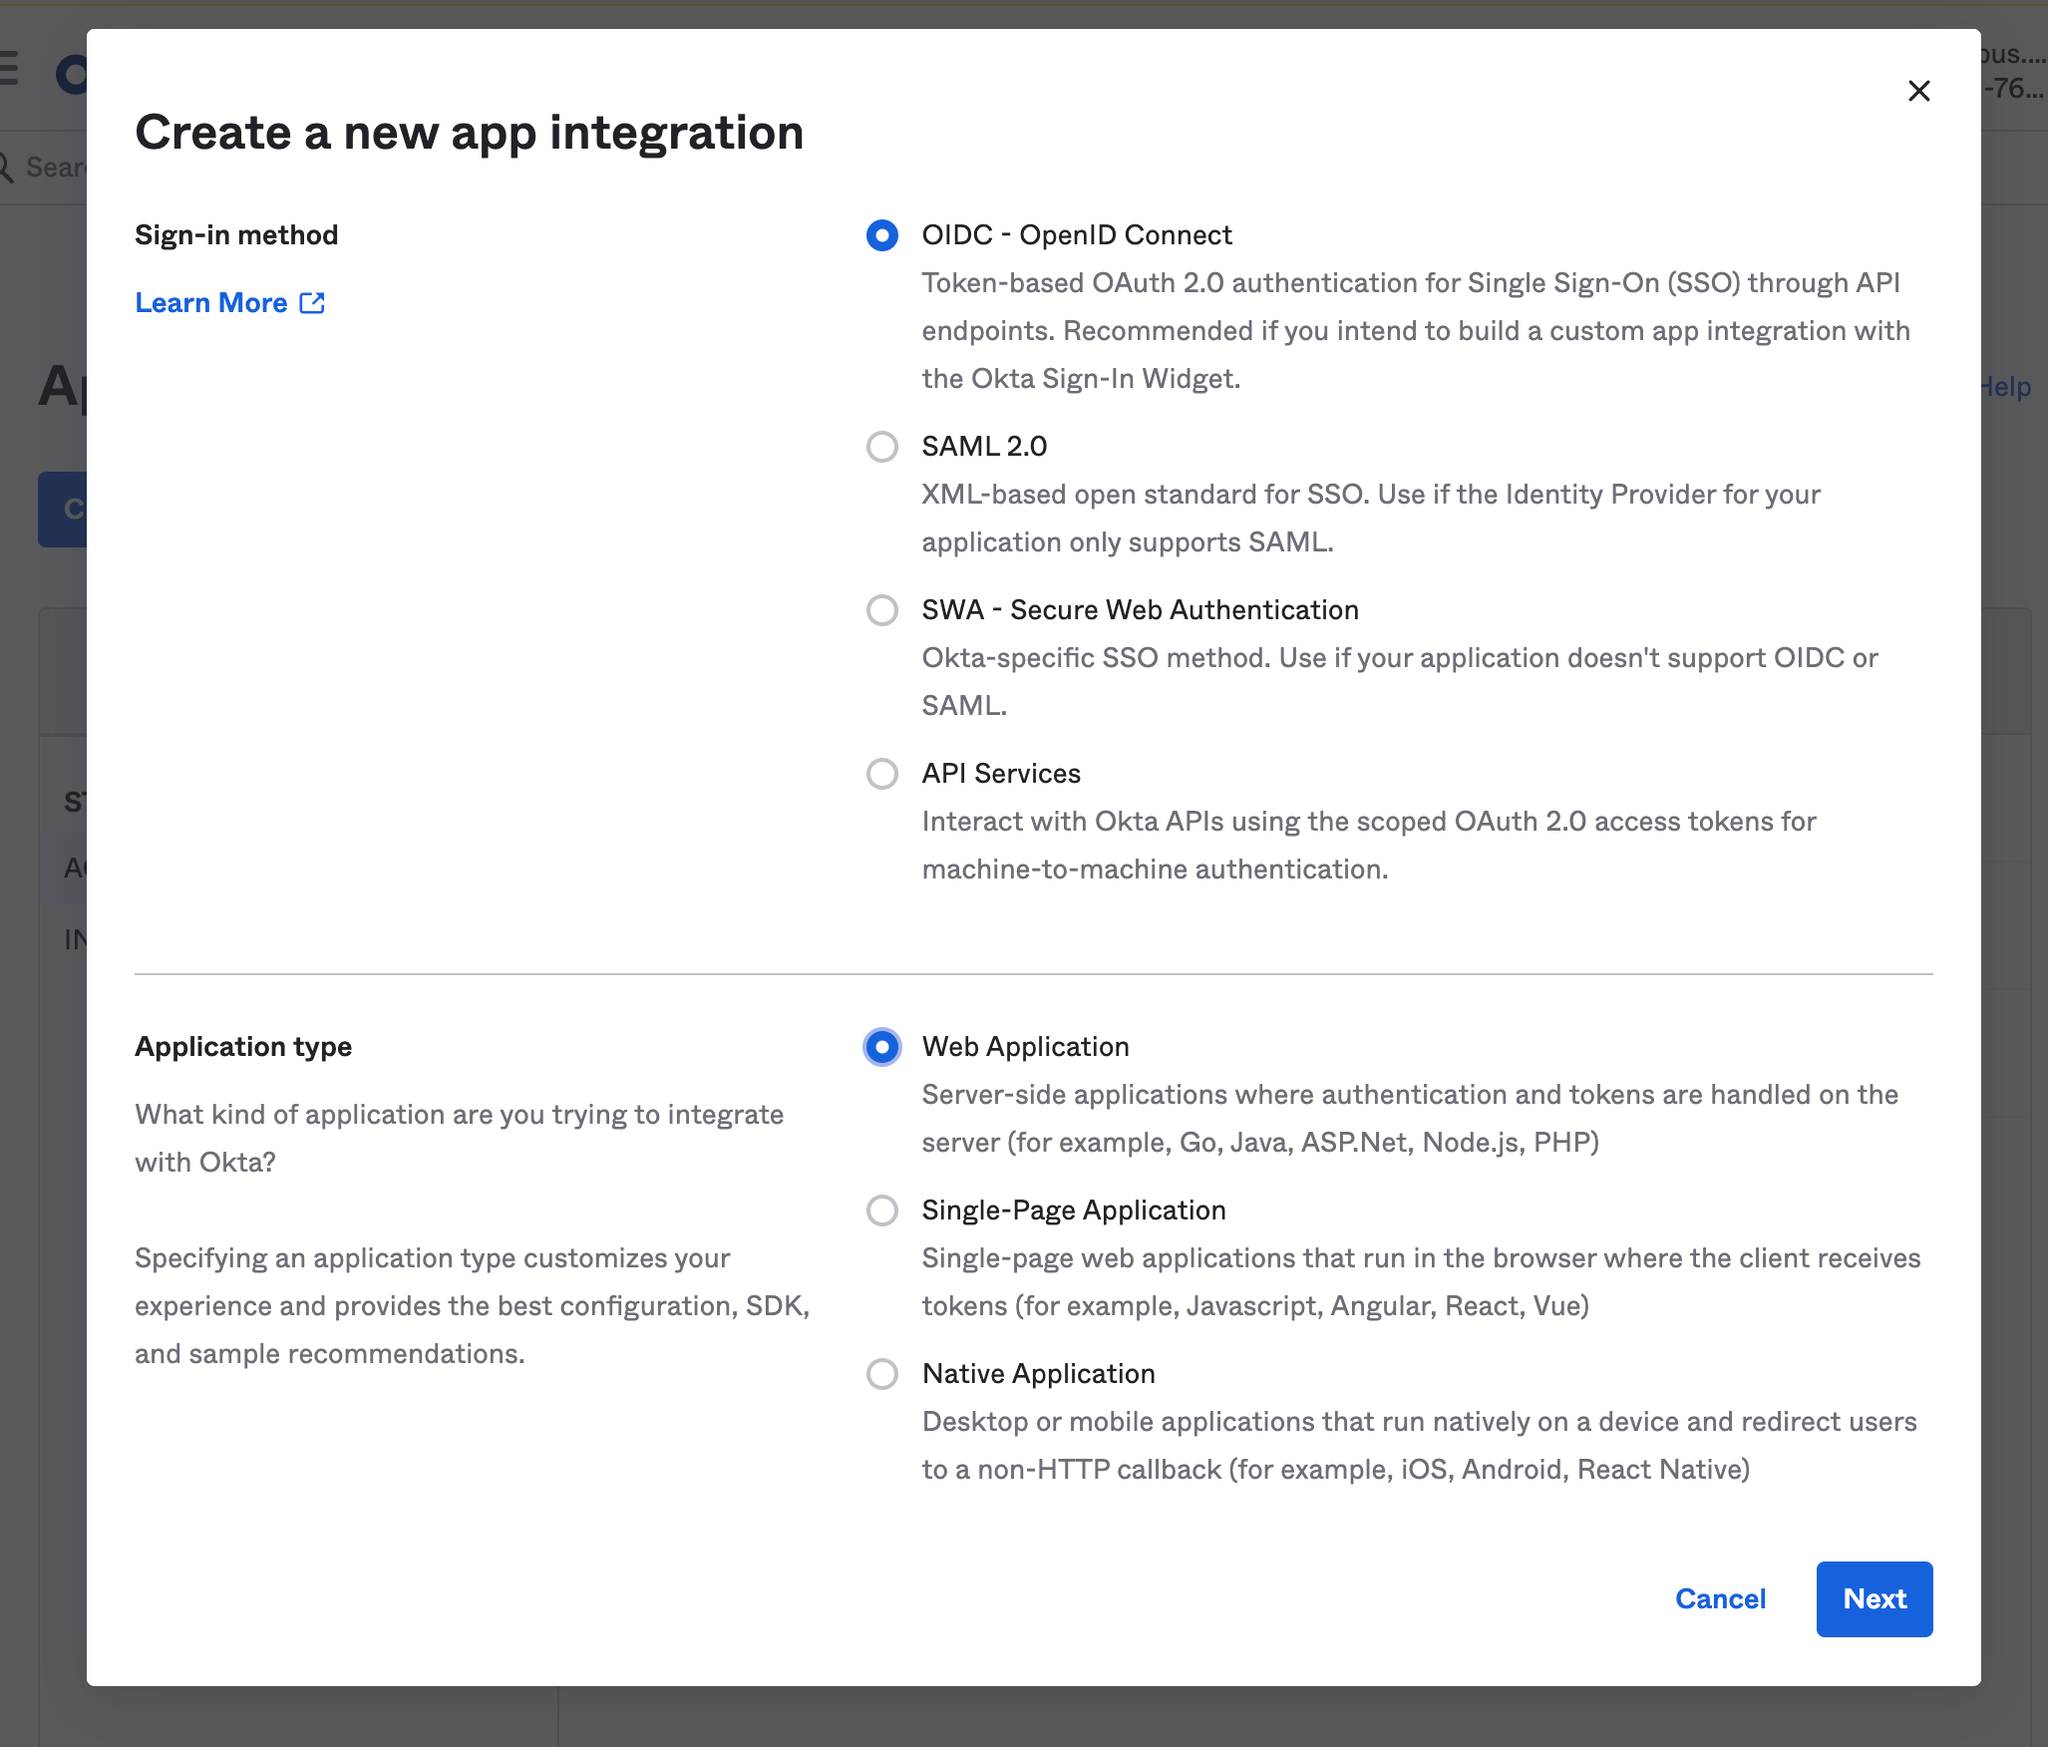Select API Services radio button
Viewport: 2048px width, 1747px height.
(x=882, y=774)
